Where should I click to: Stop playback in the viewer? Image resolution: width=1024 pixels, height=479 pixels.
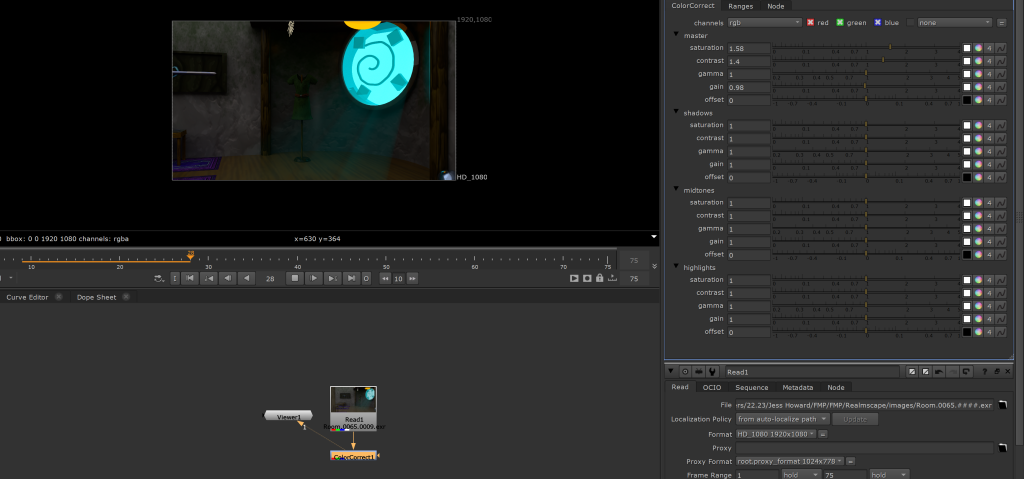click(295, 278)
